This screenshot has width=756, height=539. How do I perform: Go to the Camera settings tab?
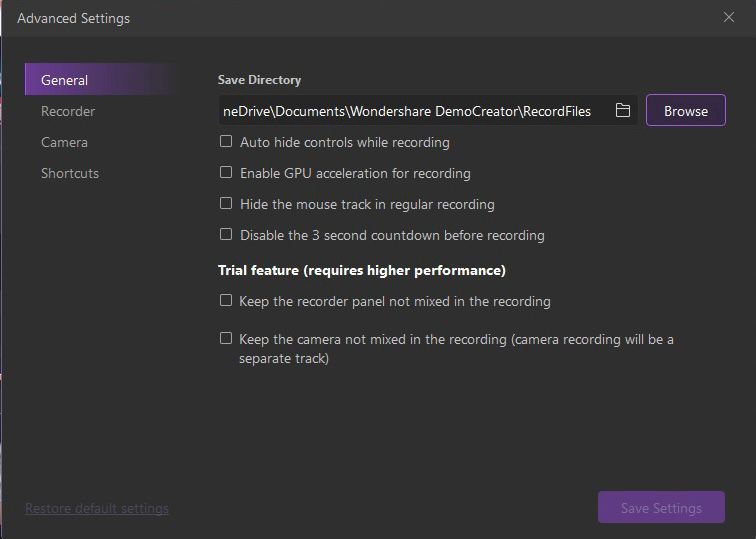(64, 142)
